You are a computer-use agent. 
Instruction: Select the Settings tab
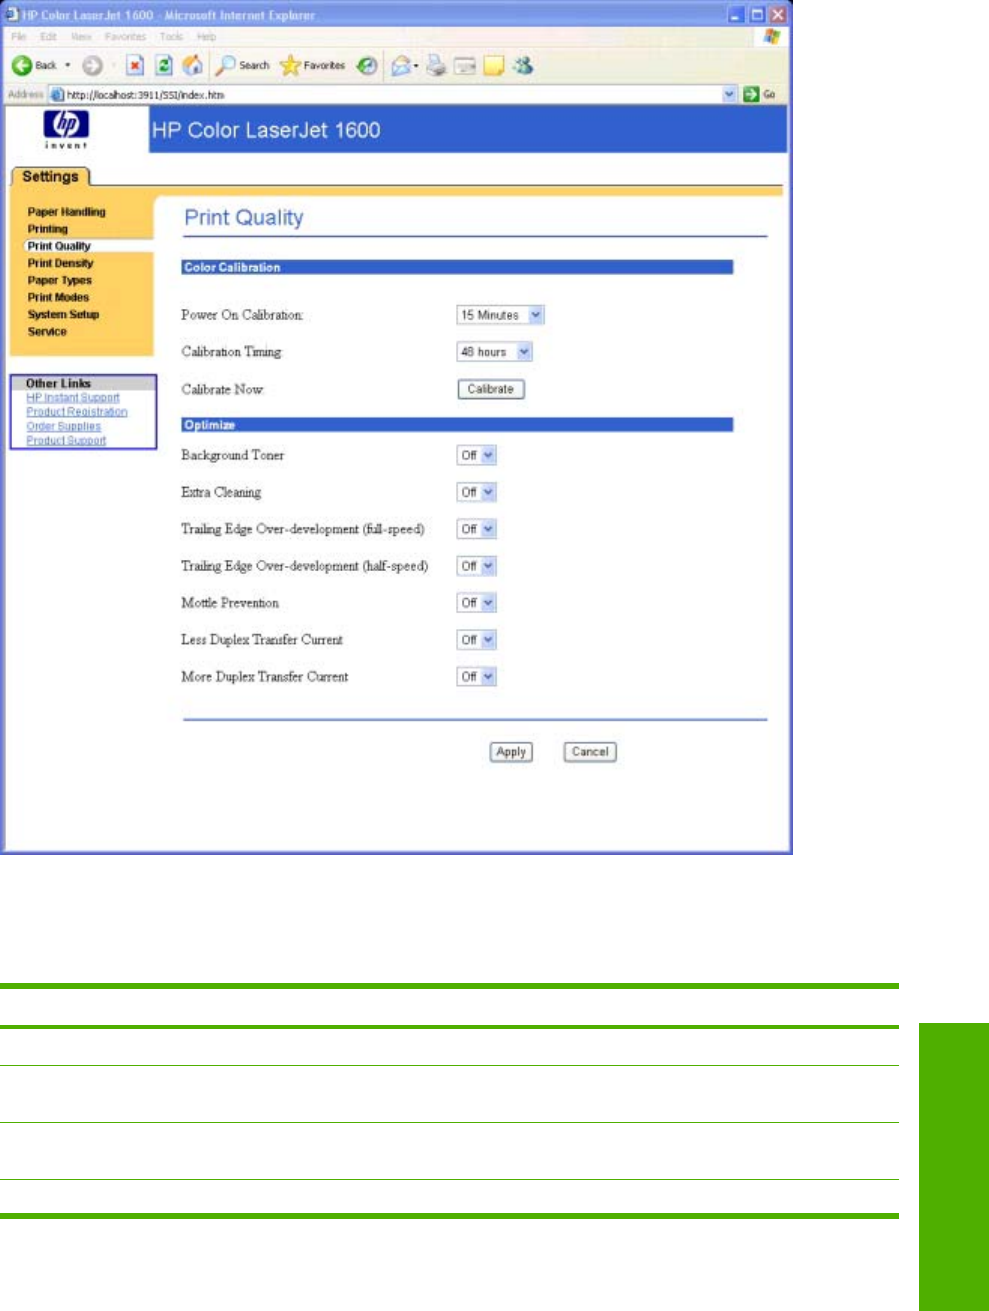[x=50, y=177]
